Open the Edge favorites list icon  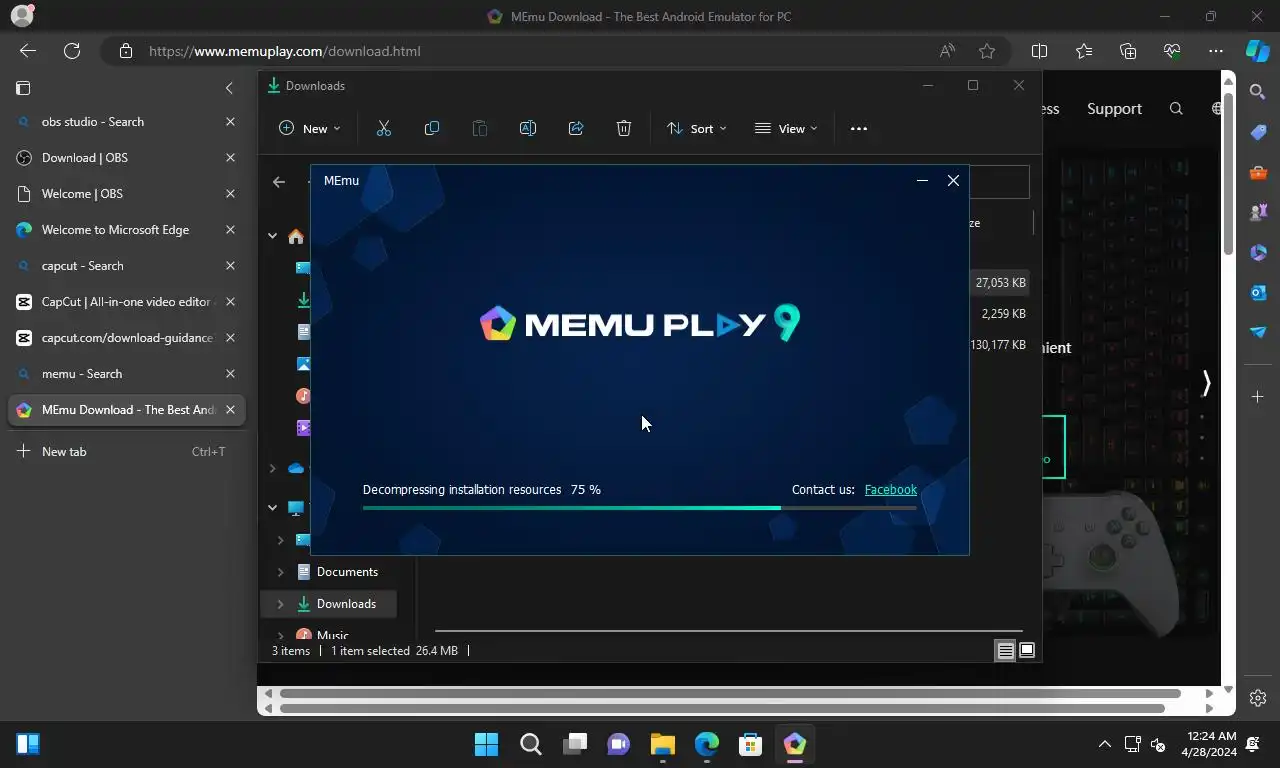pos(1084,51)
